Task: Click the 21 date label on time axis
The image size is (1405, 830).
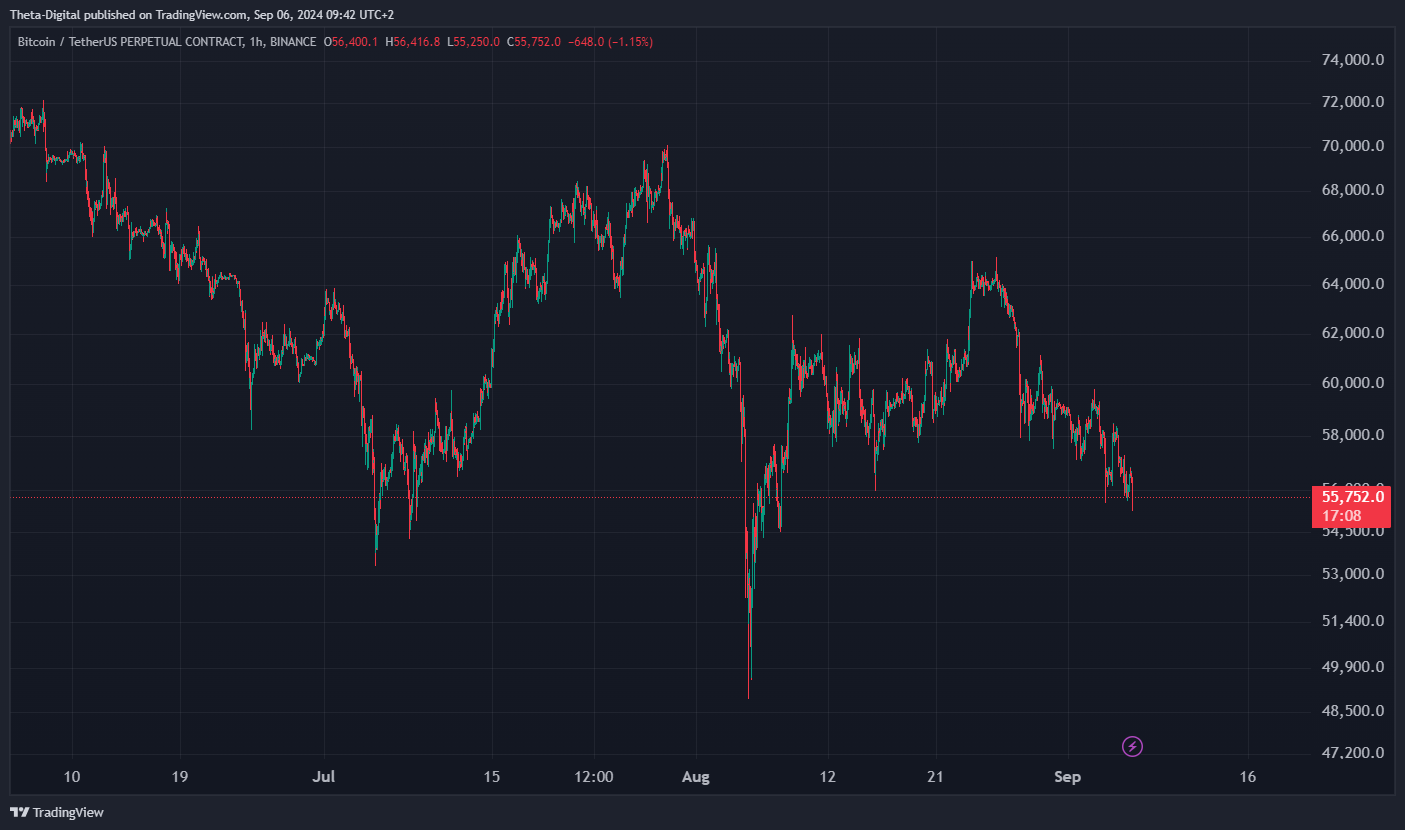Action: [x=936, y=777]
